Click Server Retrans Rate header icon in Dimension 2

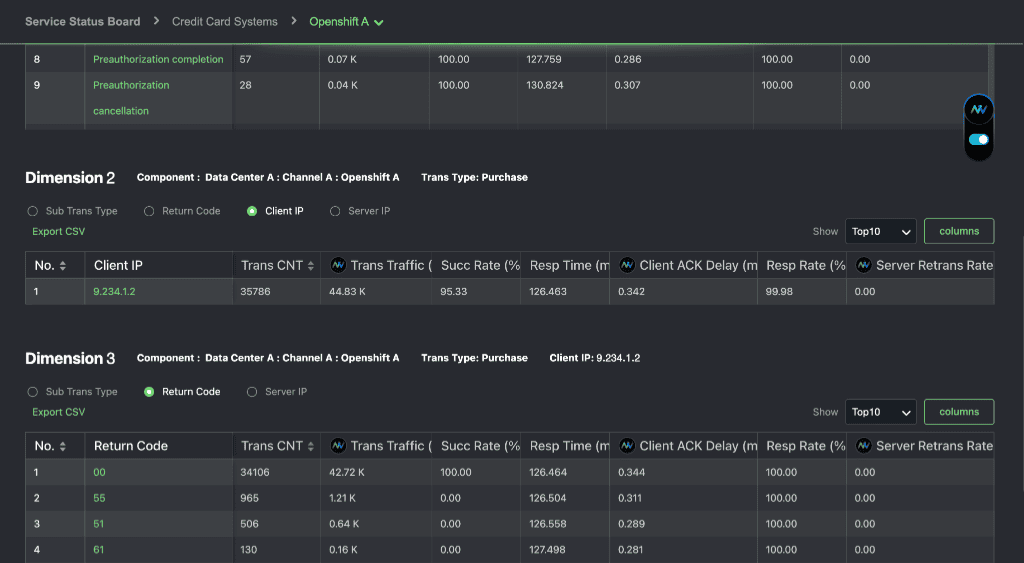[x=861, y=265]
